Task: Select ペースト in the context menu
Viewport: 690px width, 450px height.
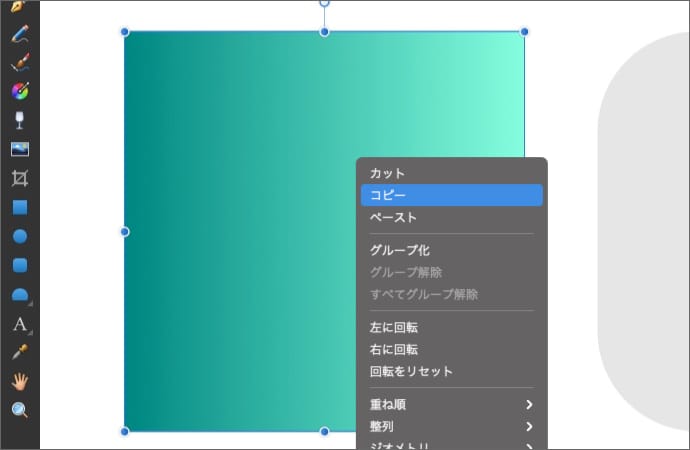Action: click(x=393, y=217)
